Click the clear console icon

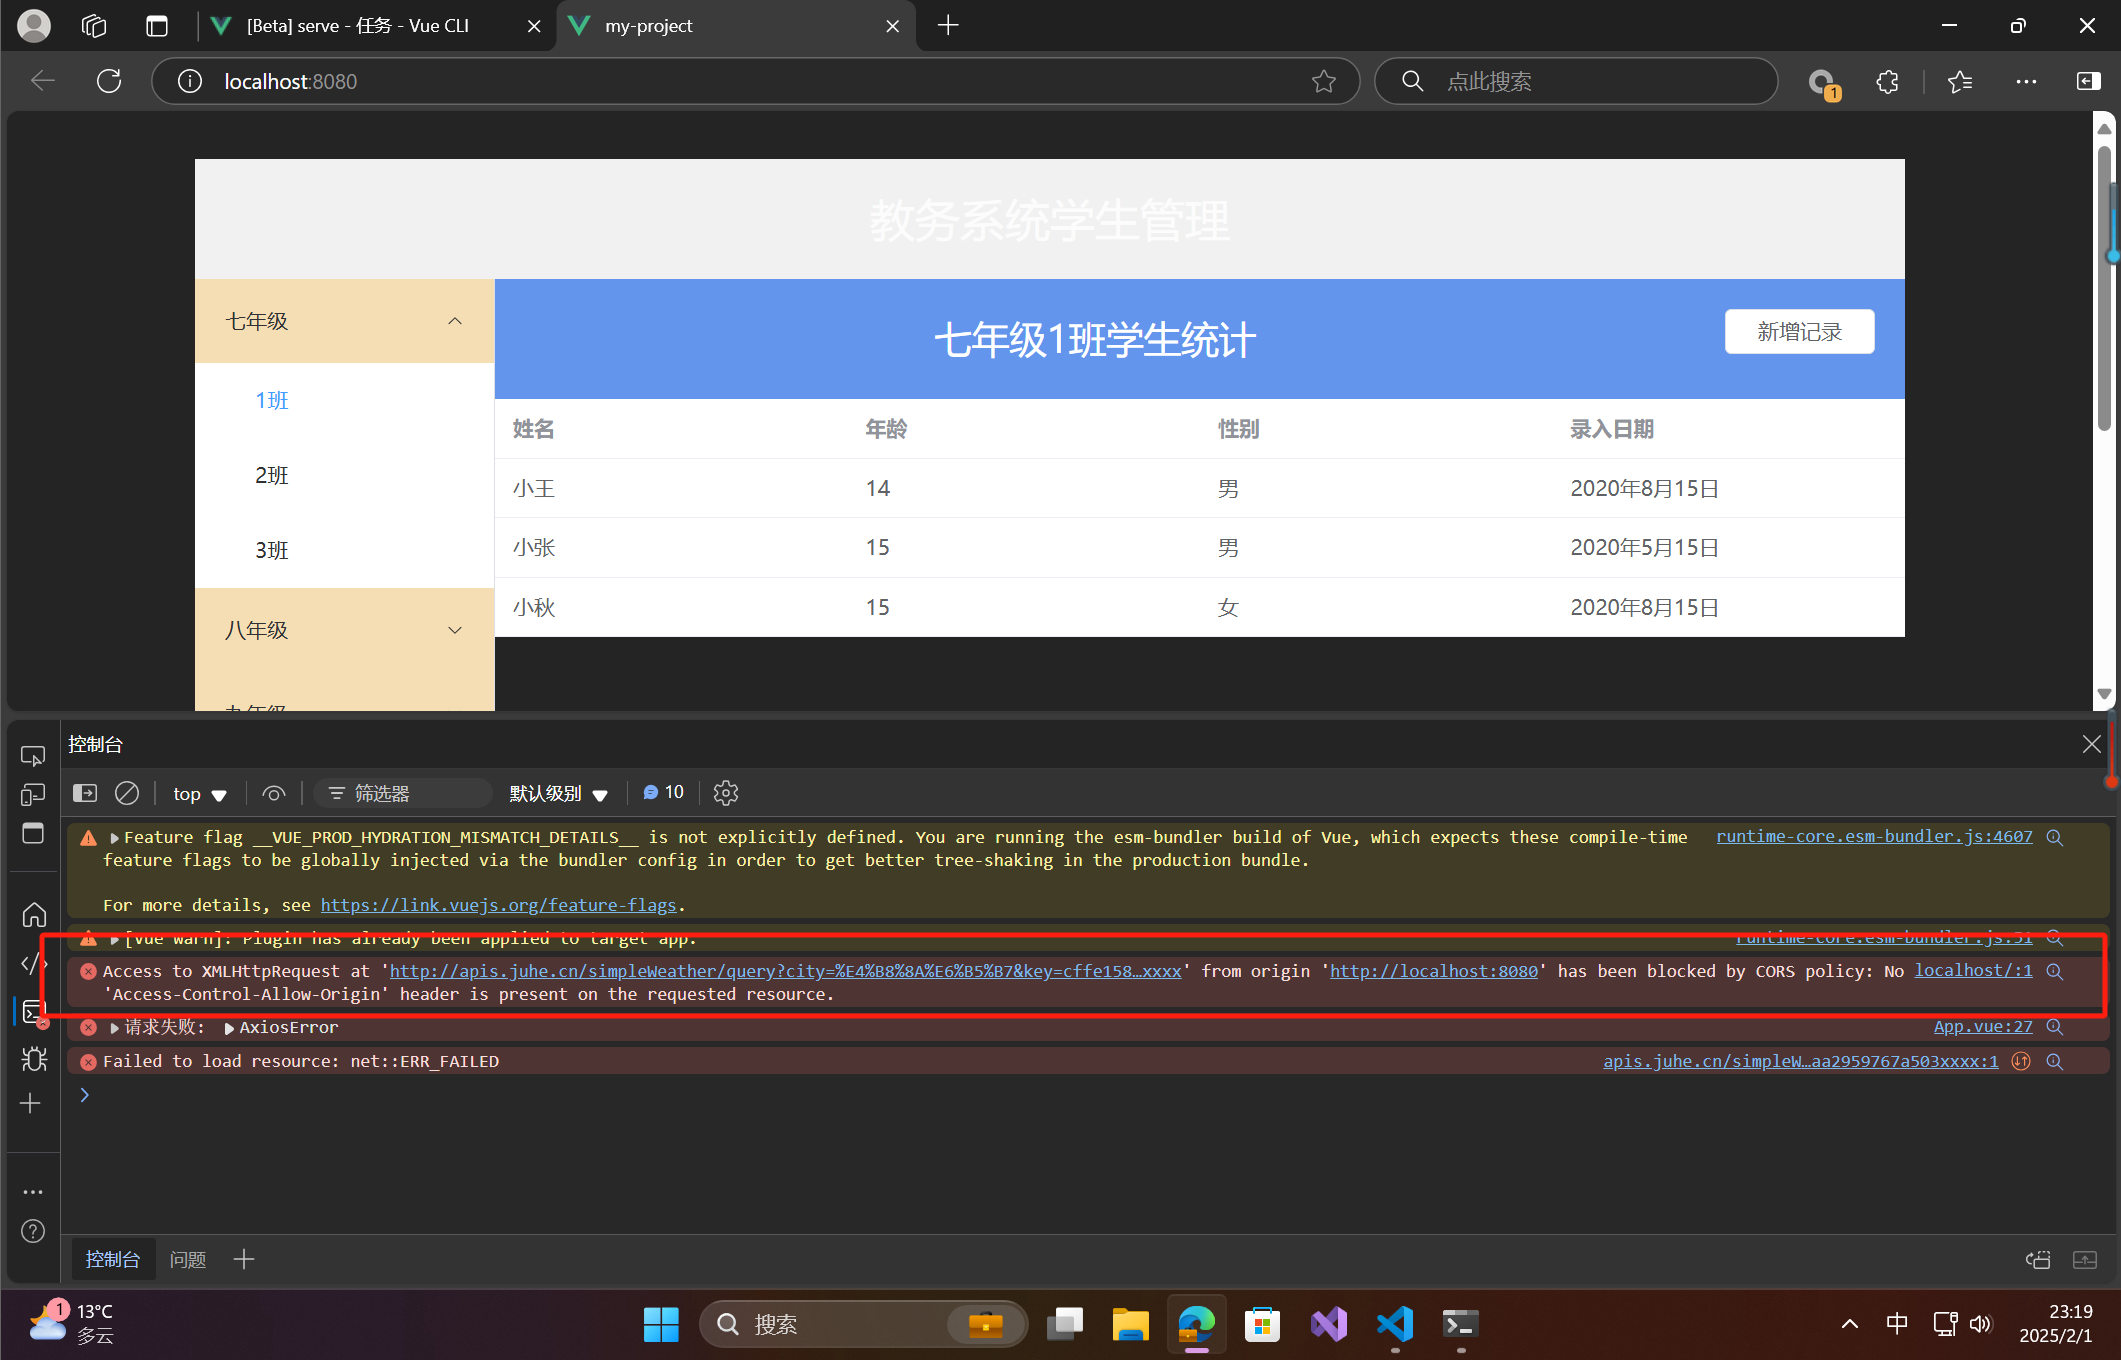[x=127, y=793]
